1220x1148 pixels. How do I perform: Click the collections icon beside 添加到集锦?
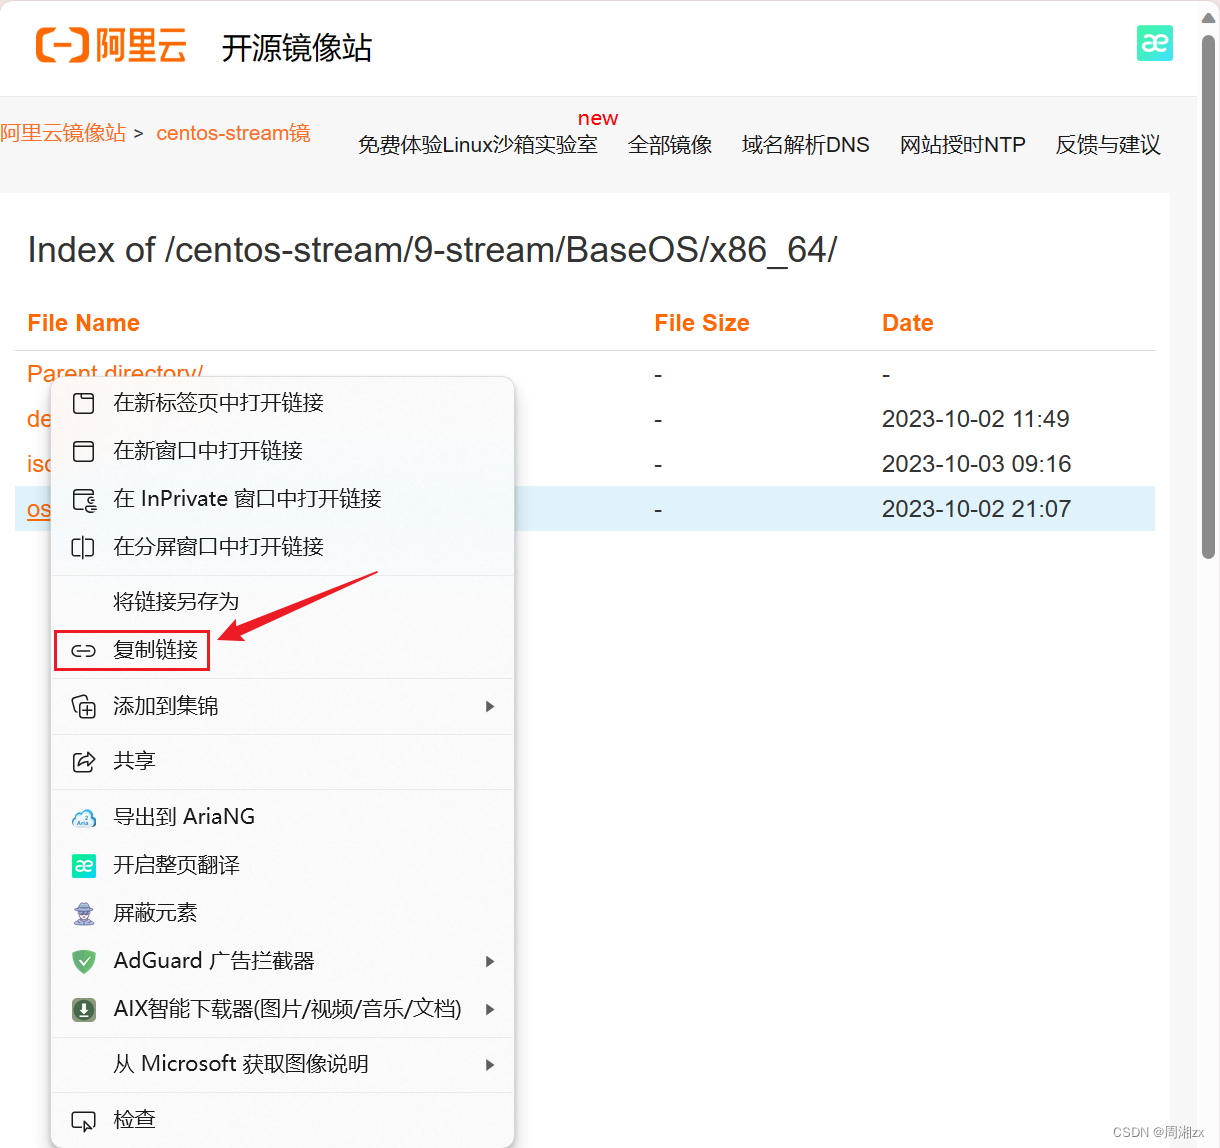coord(84,706)
